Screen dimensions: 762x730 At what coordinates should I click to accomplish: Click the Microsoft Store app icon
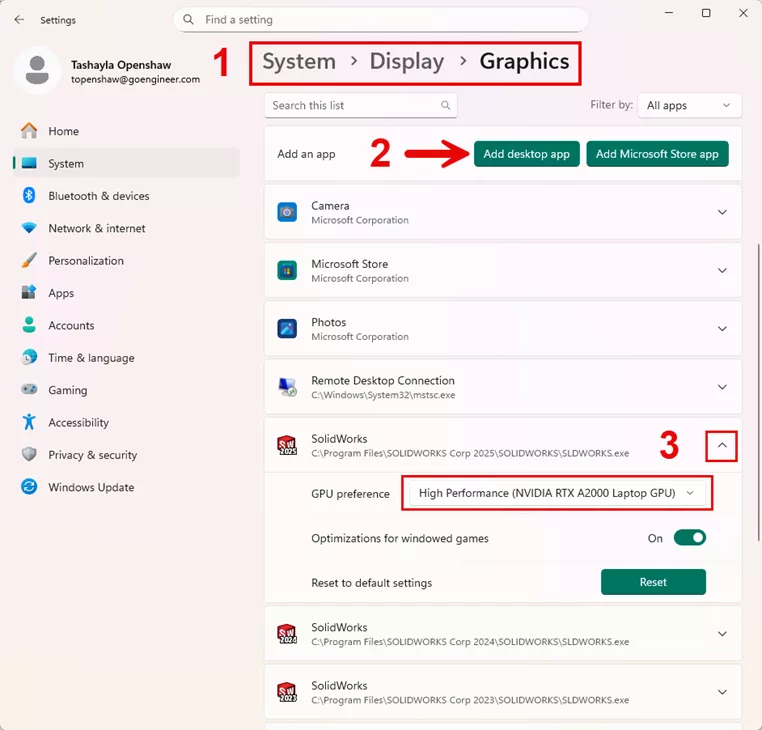click(287, 271)
